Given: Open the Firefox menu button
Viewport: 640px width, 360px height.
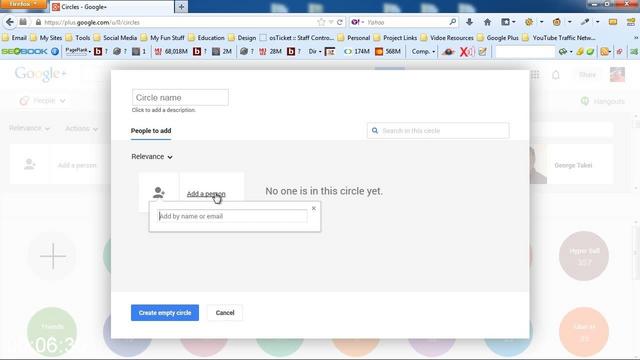Looking at the screenshot, I should (23, 4).
